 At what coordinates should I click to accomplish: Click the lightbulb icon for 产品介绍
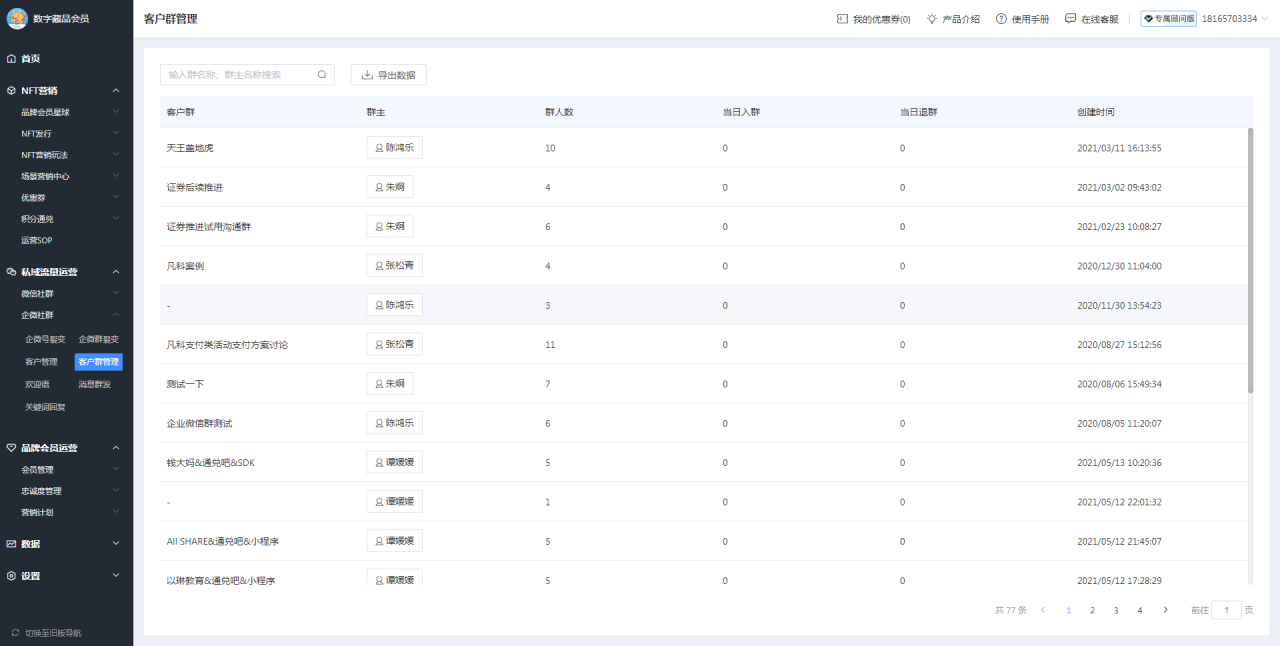tap(932, 19)
